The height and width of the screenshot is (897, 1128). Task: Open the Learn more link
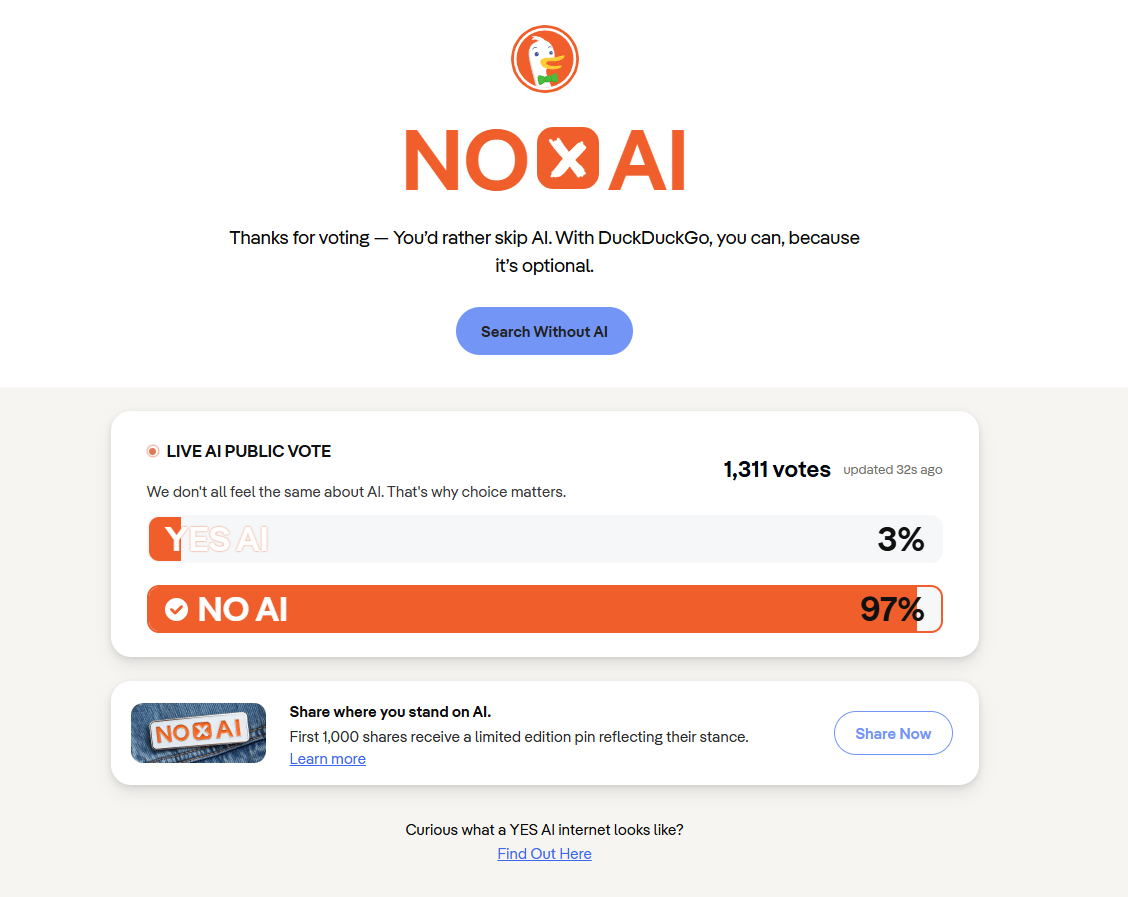coord(327,759)
